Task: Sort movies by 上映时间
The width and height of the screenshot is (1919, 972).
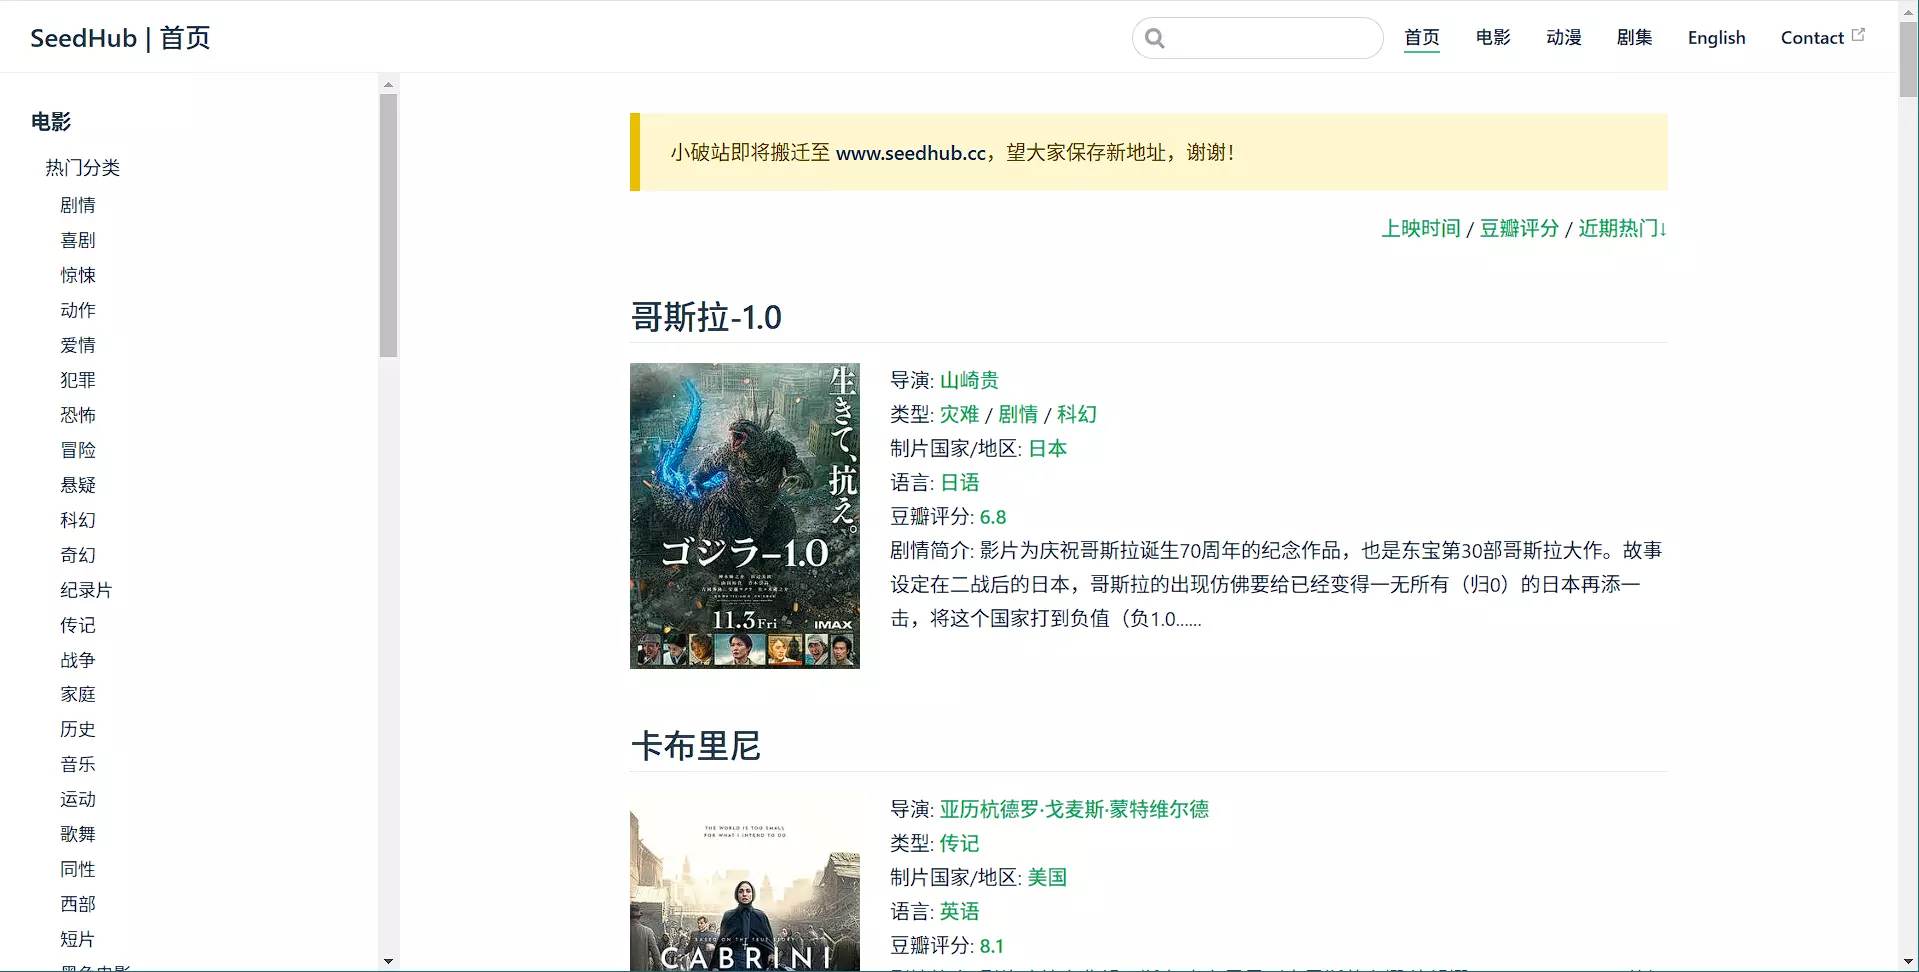Action: (1420, 228)
